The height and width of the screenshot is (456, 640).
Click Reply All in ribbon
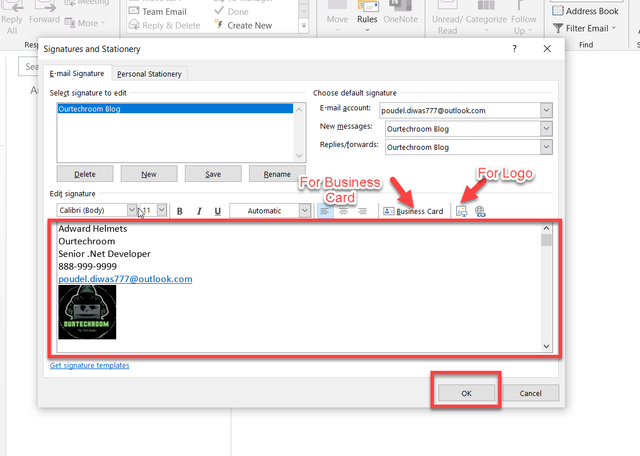click(12, 17)
